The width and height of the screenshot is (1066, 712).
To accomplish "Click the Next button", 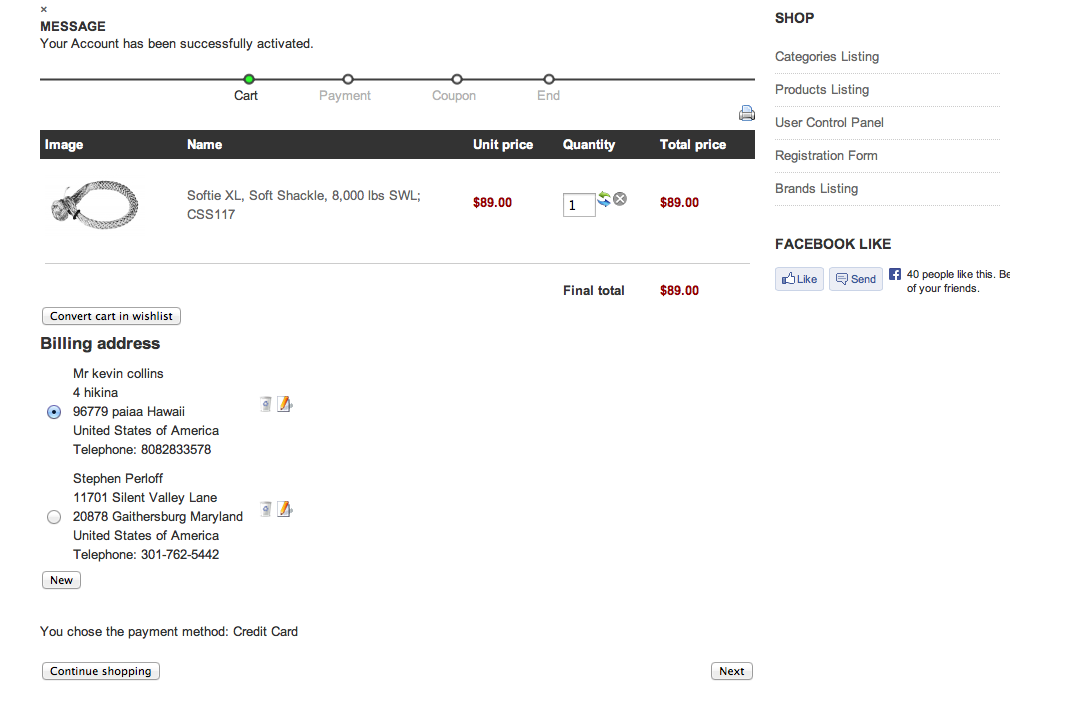I will coord(731,671).
